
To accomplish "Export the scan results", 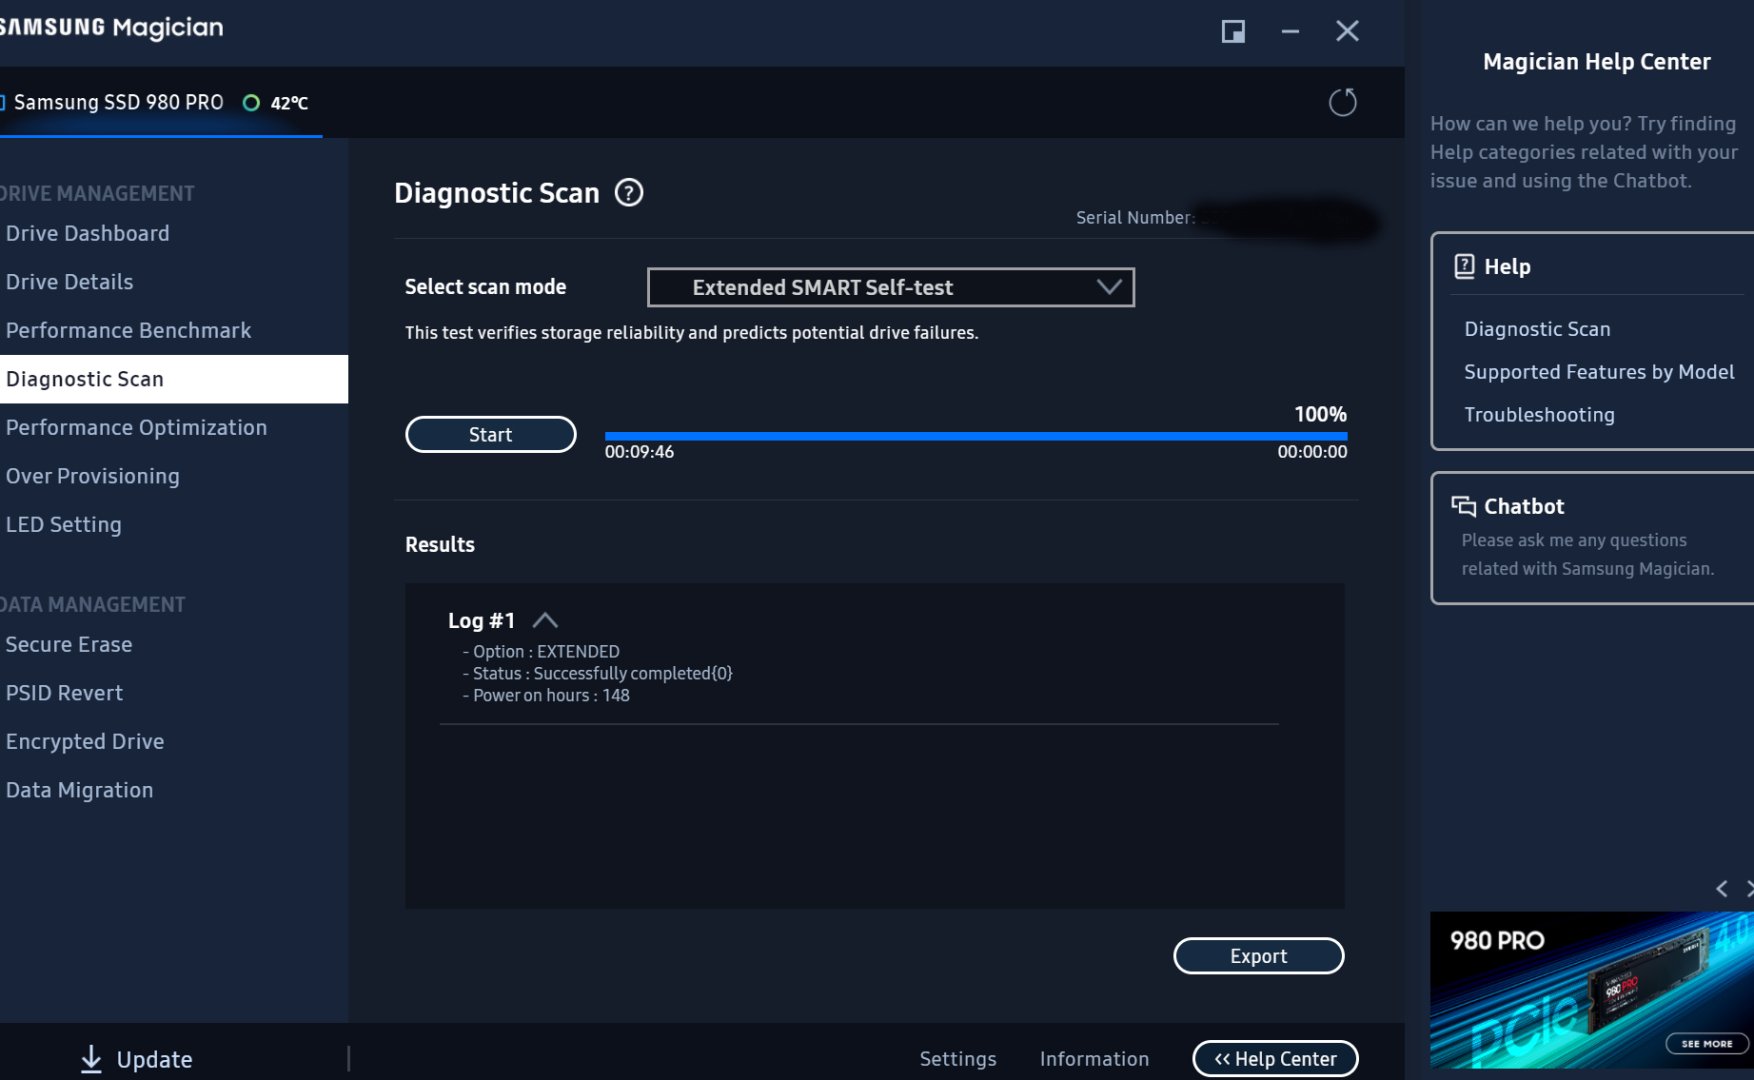I will pos(1258,956).
